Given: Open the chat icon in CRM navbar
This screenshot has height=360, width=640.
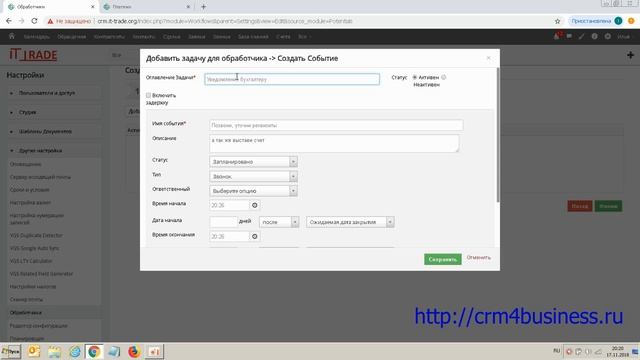Looking at the screenshot, I should tap(569, 36).
